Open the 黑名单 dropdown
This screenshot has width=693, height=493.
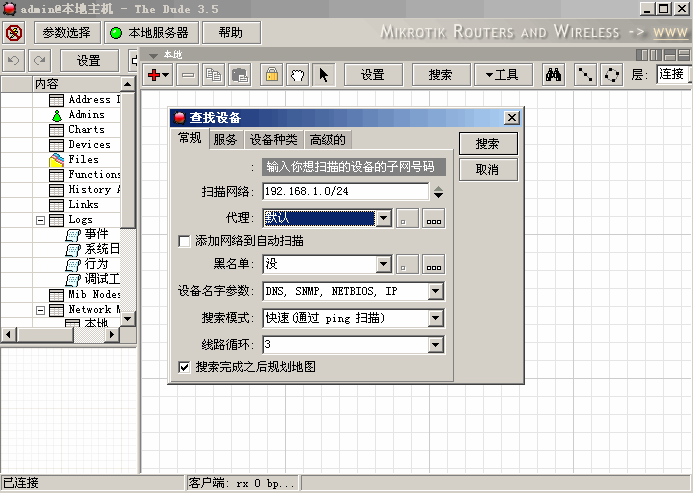(x=383, y=264)
